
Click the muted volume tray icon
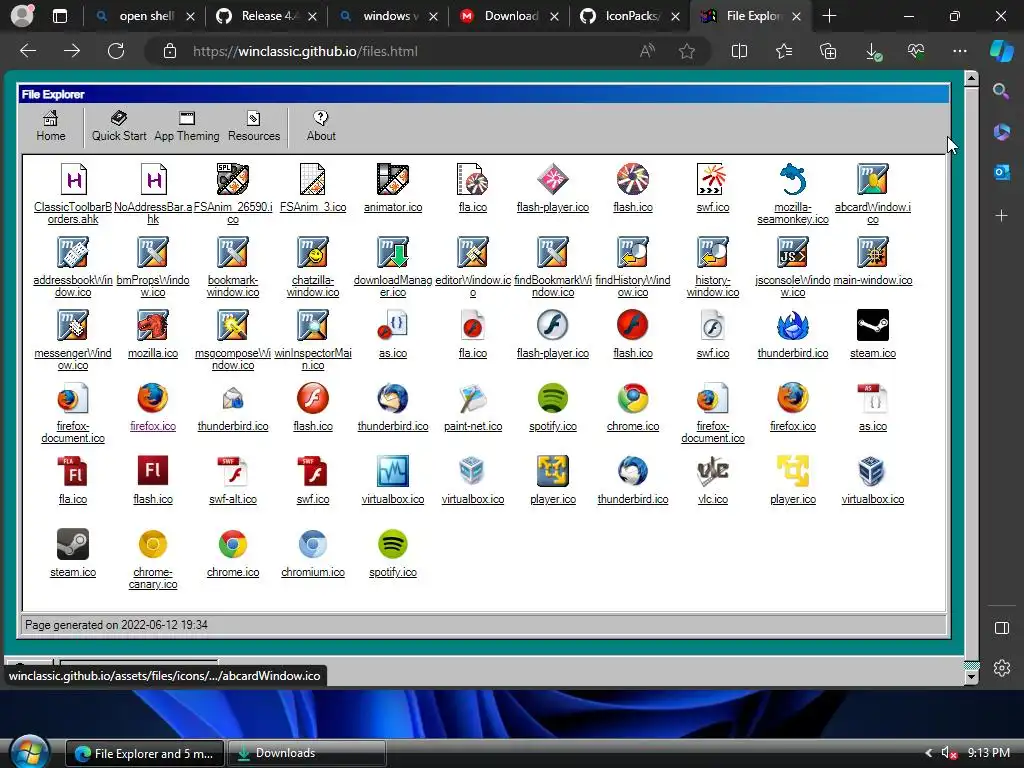(x=948, y=753)
